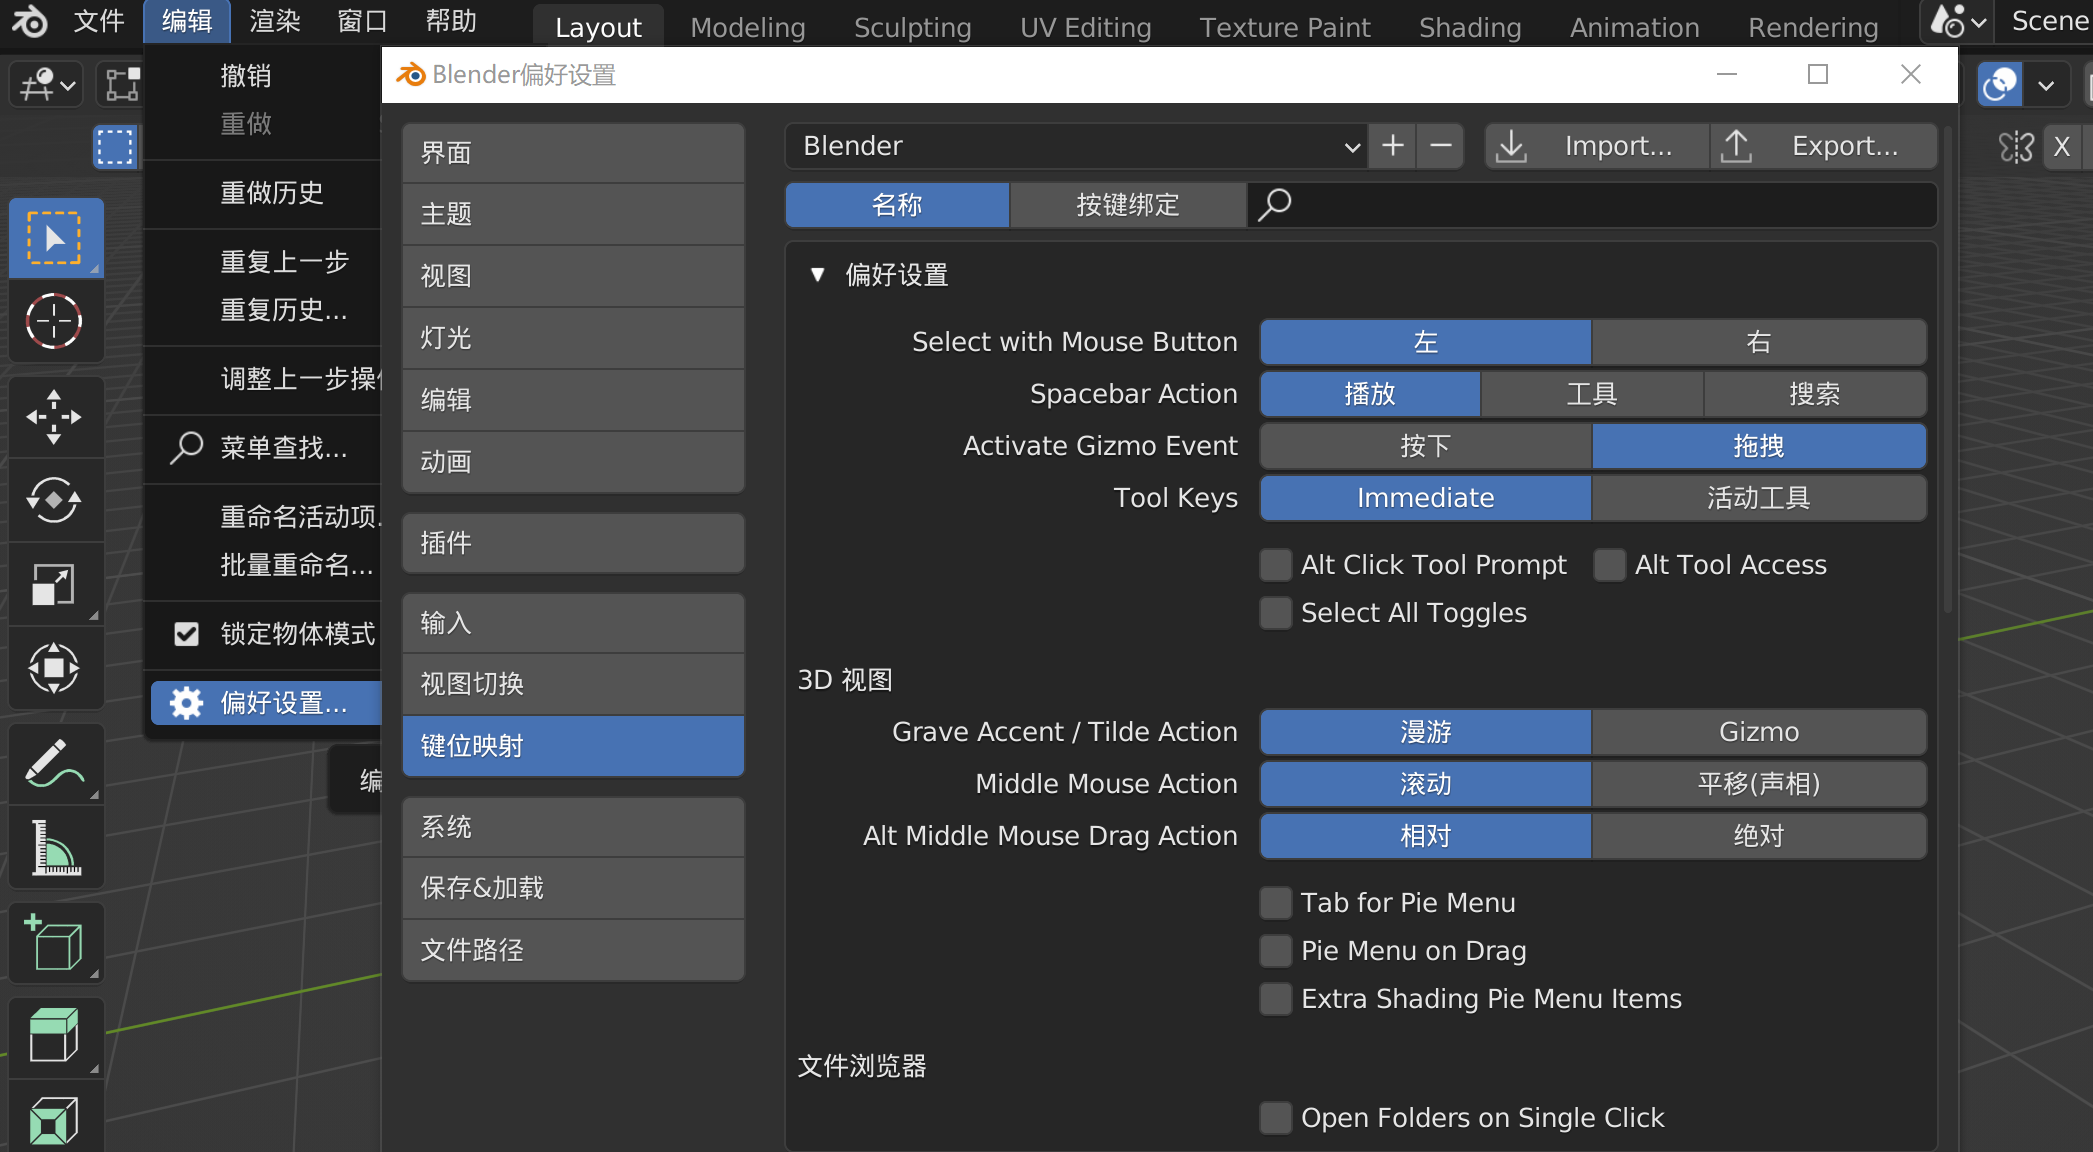Select the Scale tool icon
Screen dimensions: 2093x1152
[54, 584]
